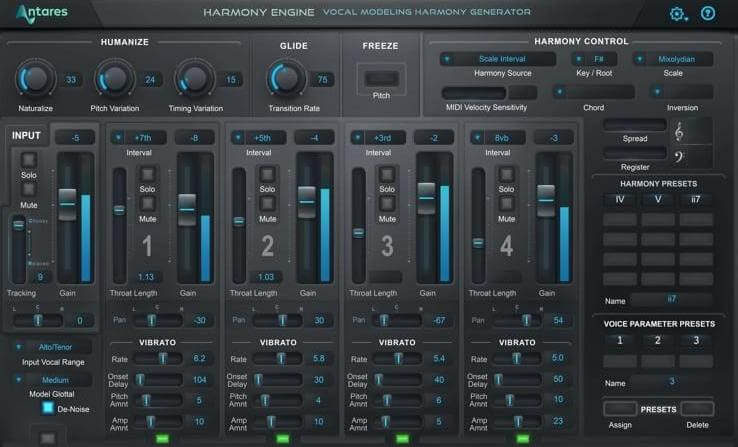738x447 pixels.
Task: Open the Scale Mixolydian dropdown
Action: (673, 59)
